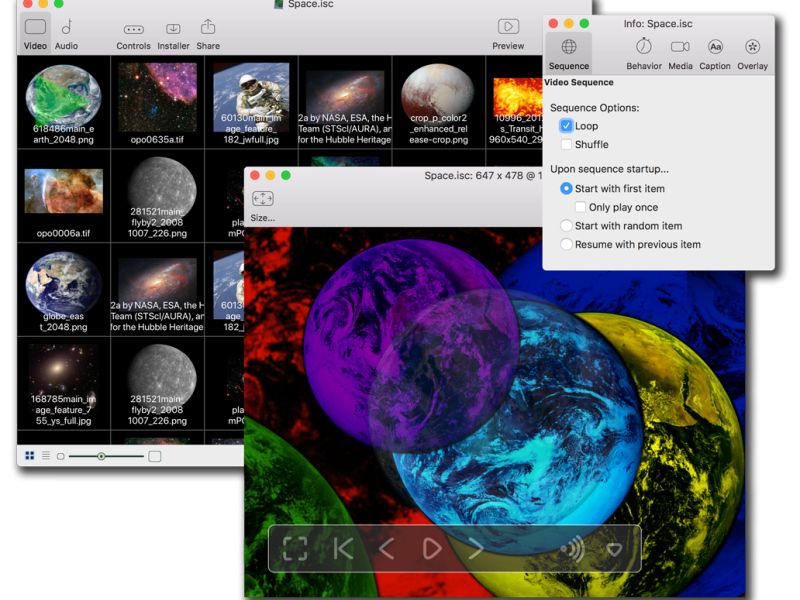Select the Video tab in Space.isc toolbar
Image resolution: width=800 pixels, height=600 pixels.
[35, 34]
